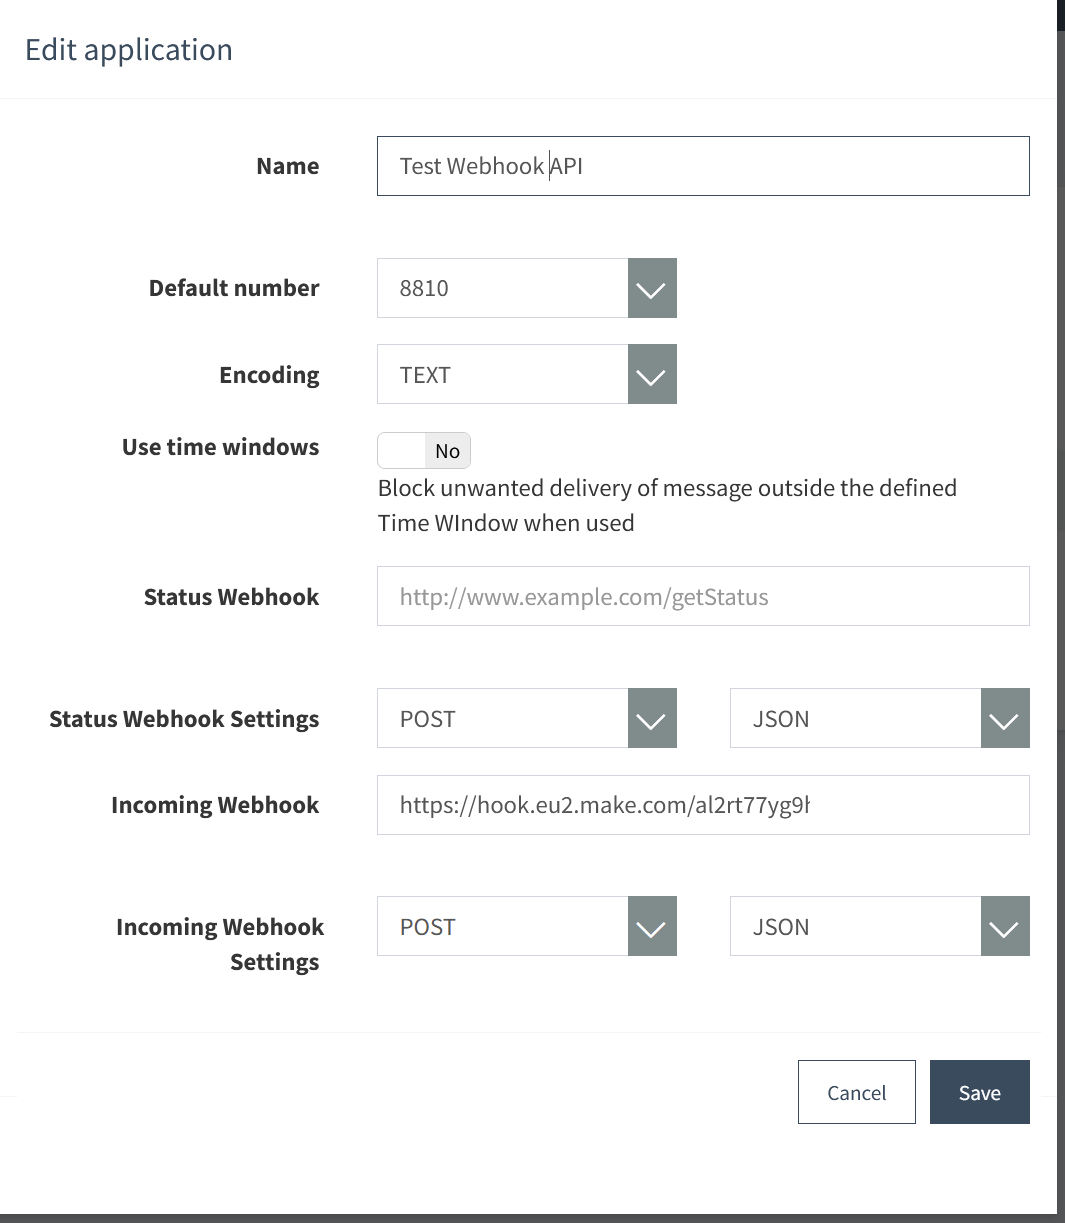Open Status Webhook Settings POST method dropdown

[x=527, y=718]
